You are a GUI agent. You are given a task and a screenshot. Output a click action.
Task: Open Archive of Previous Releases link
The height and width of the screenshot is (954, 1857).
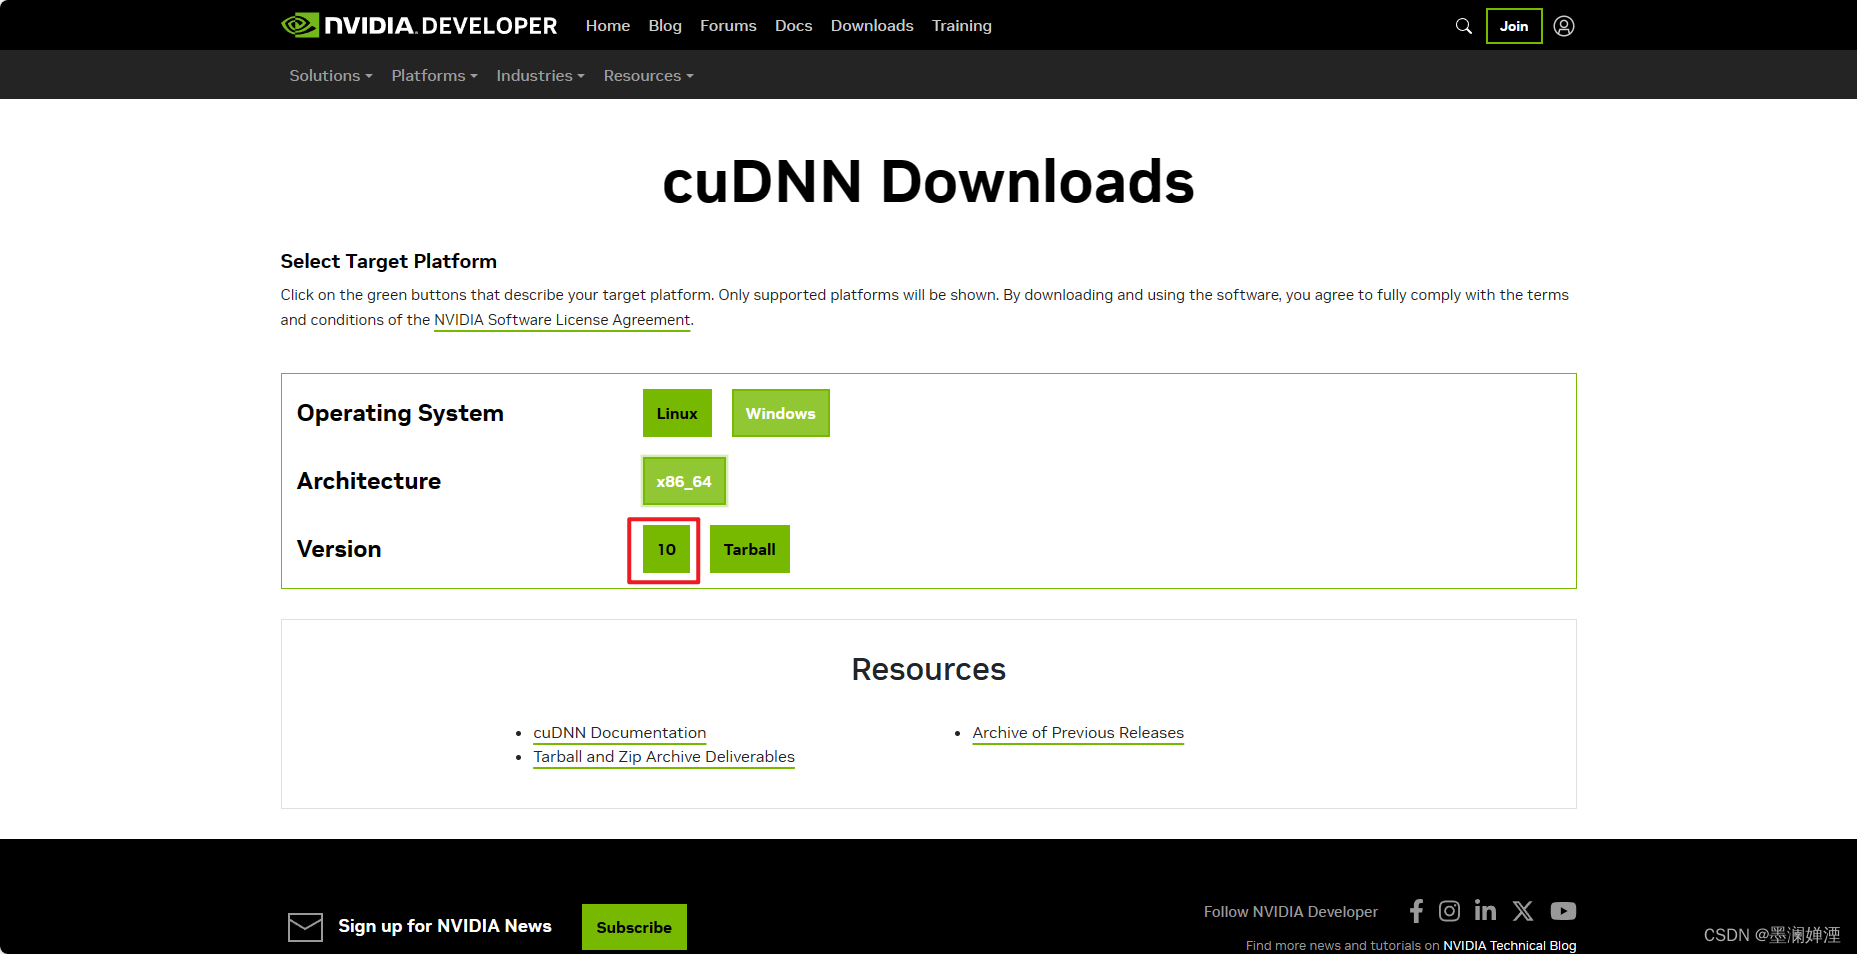point(1078,733)
